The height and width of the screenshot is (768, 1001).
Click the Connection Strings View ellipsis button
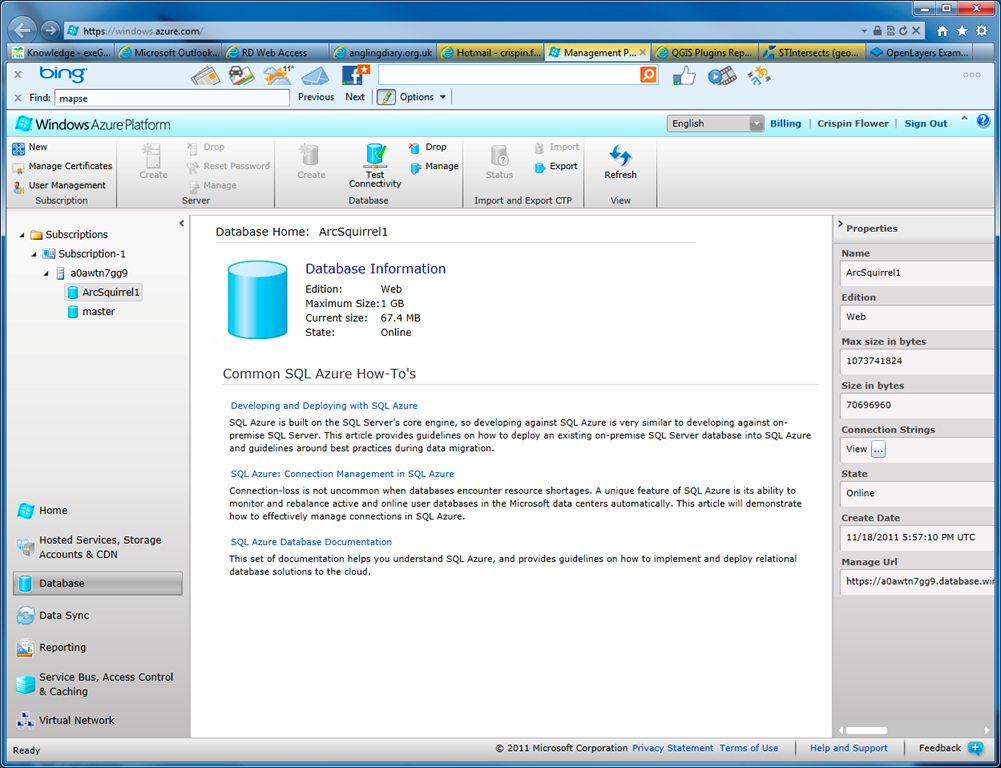[878, 449]
